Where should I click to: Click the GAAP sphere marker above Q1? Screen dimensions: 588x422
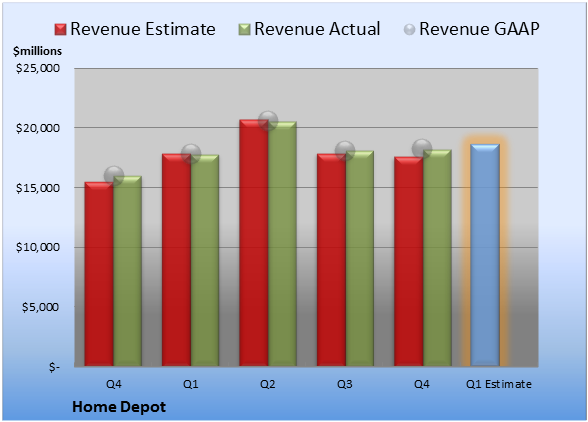(x=191, y=153)
